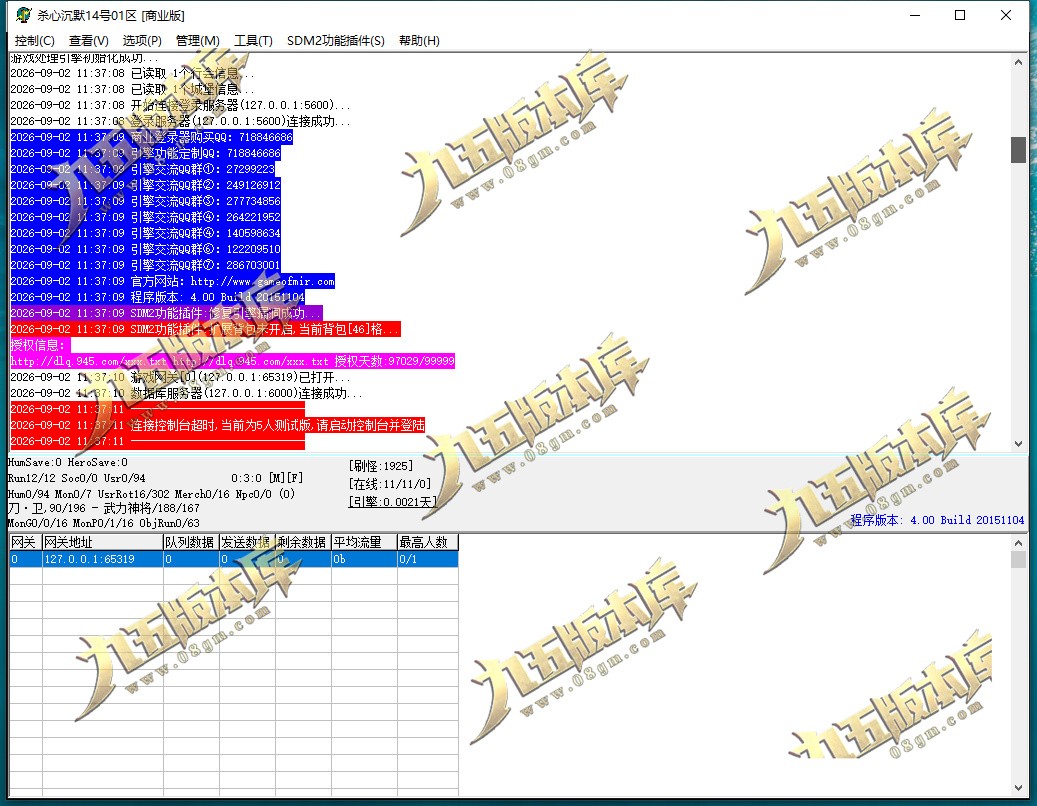
Task: Open the 选项(P) menu
Action: click(x=142, y=40)
